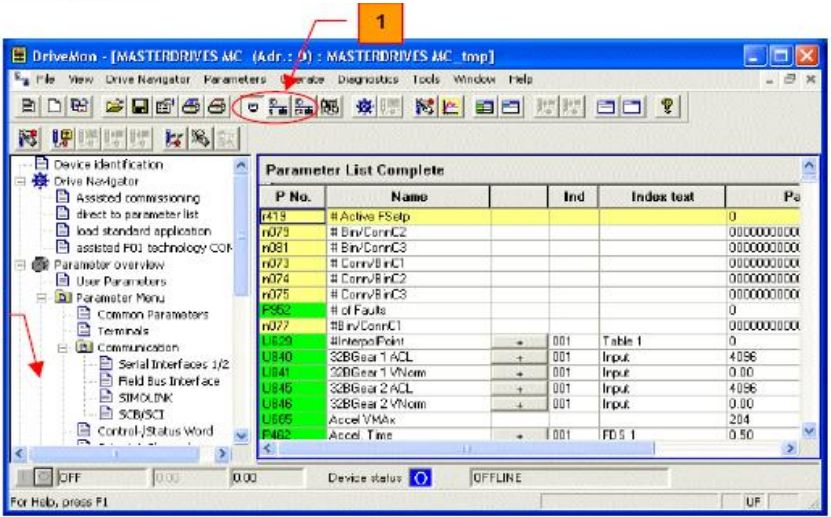Click the Drive Navigator gear tree icon
Screen dimensions: 831x517
41,181
